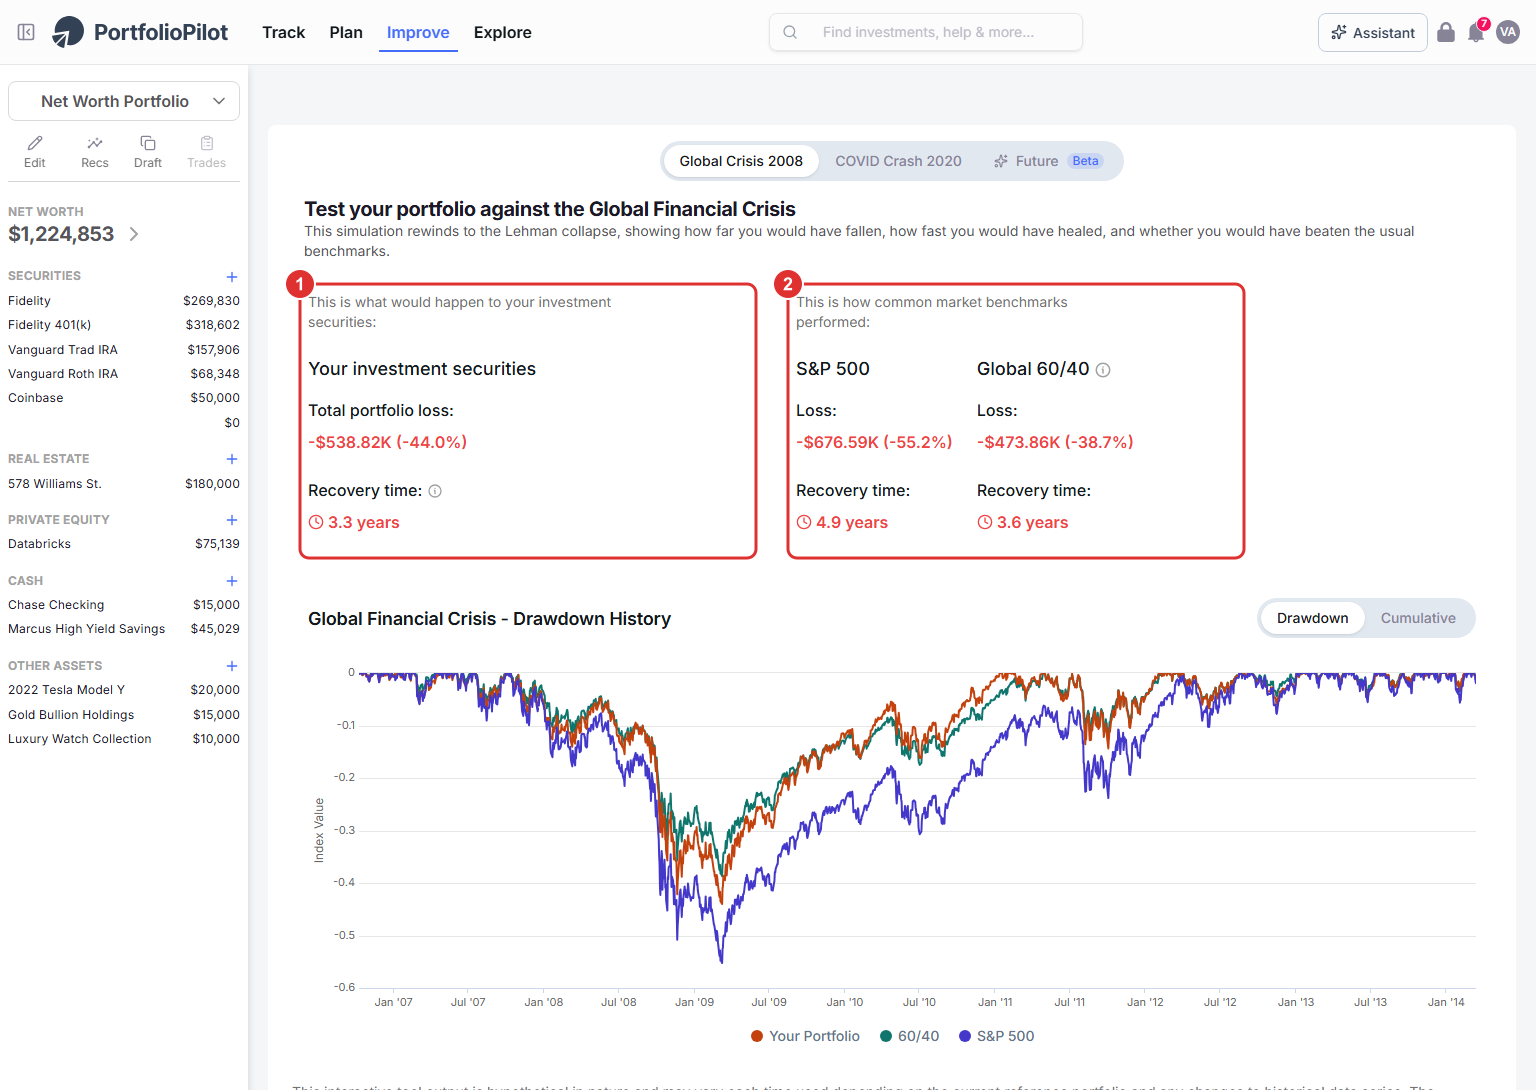This screenshot has width=1536, height=1090.
Task: Open Draft copy icon
Action: [148, 143]
